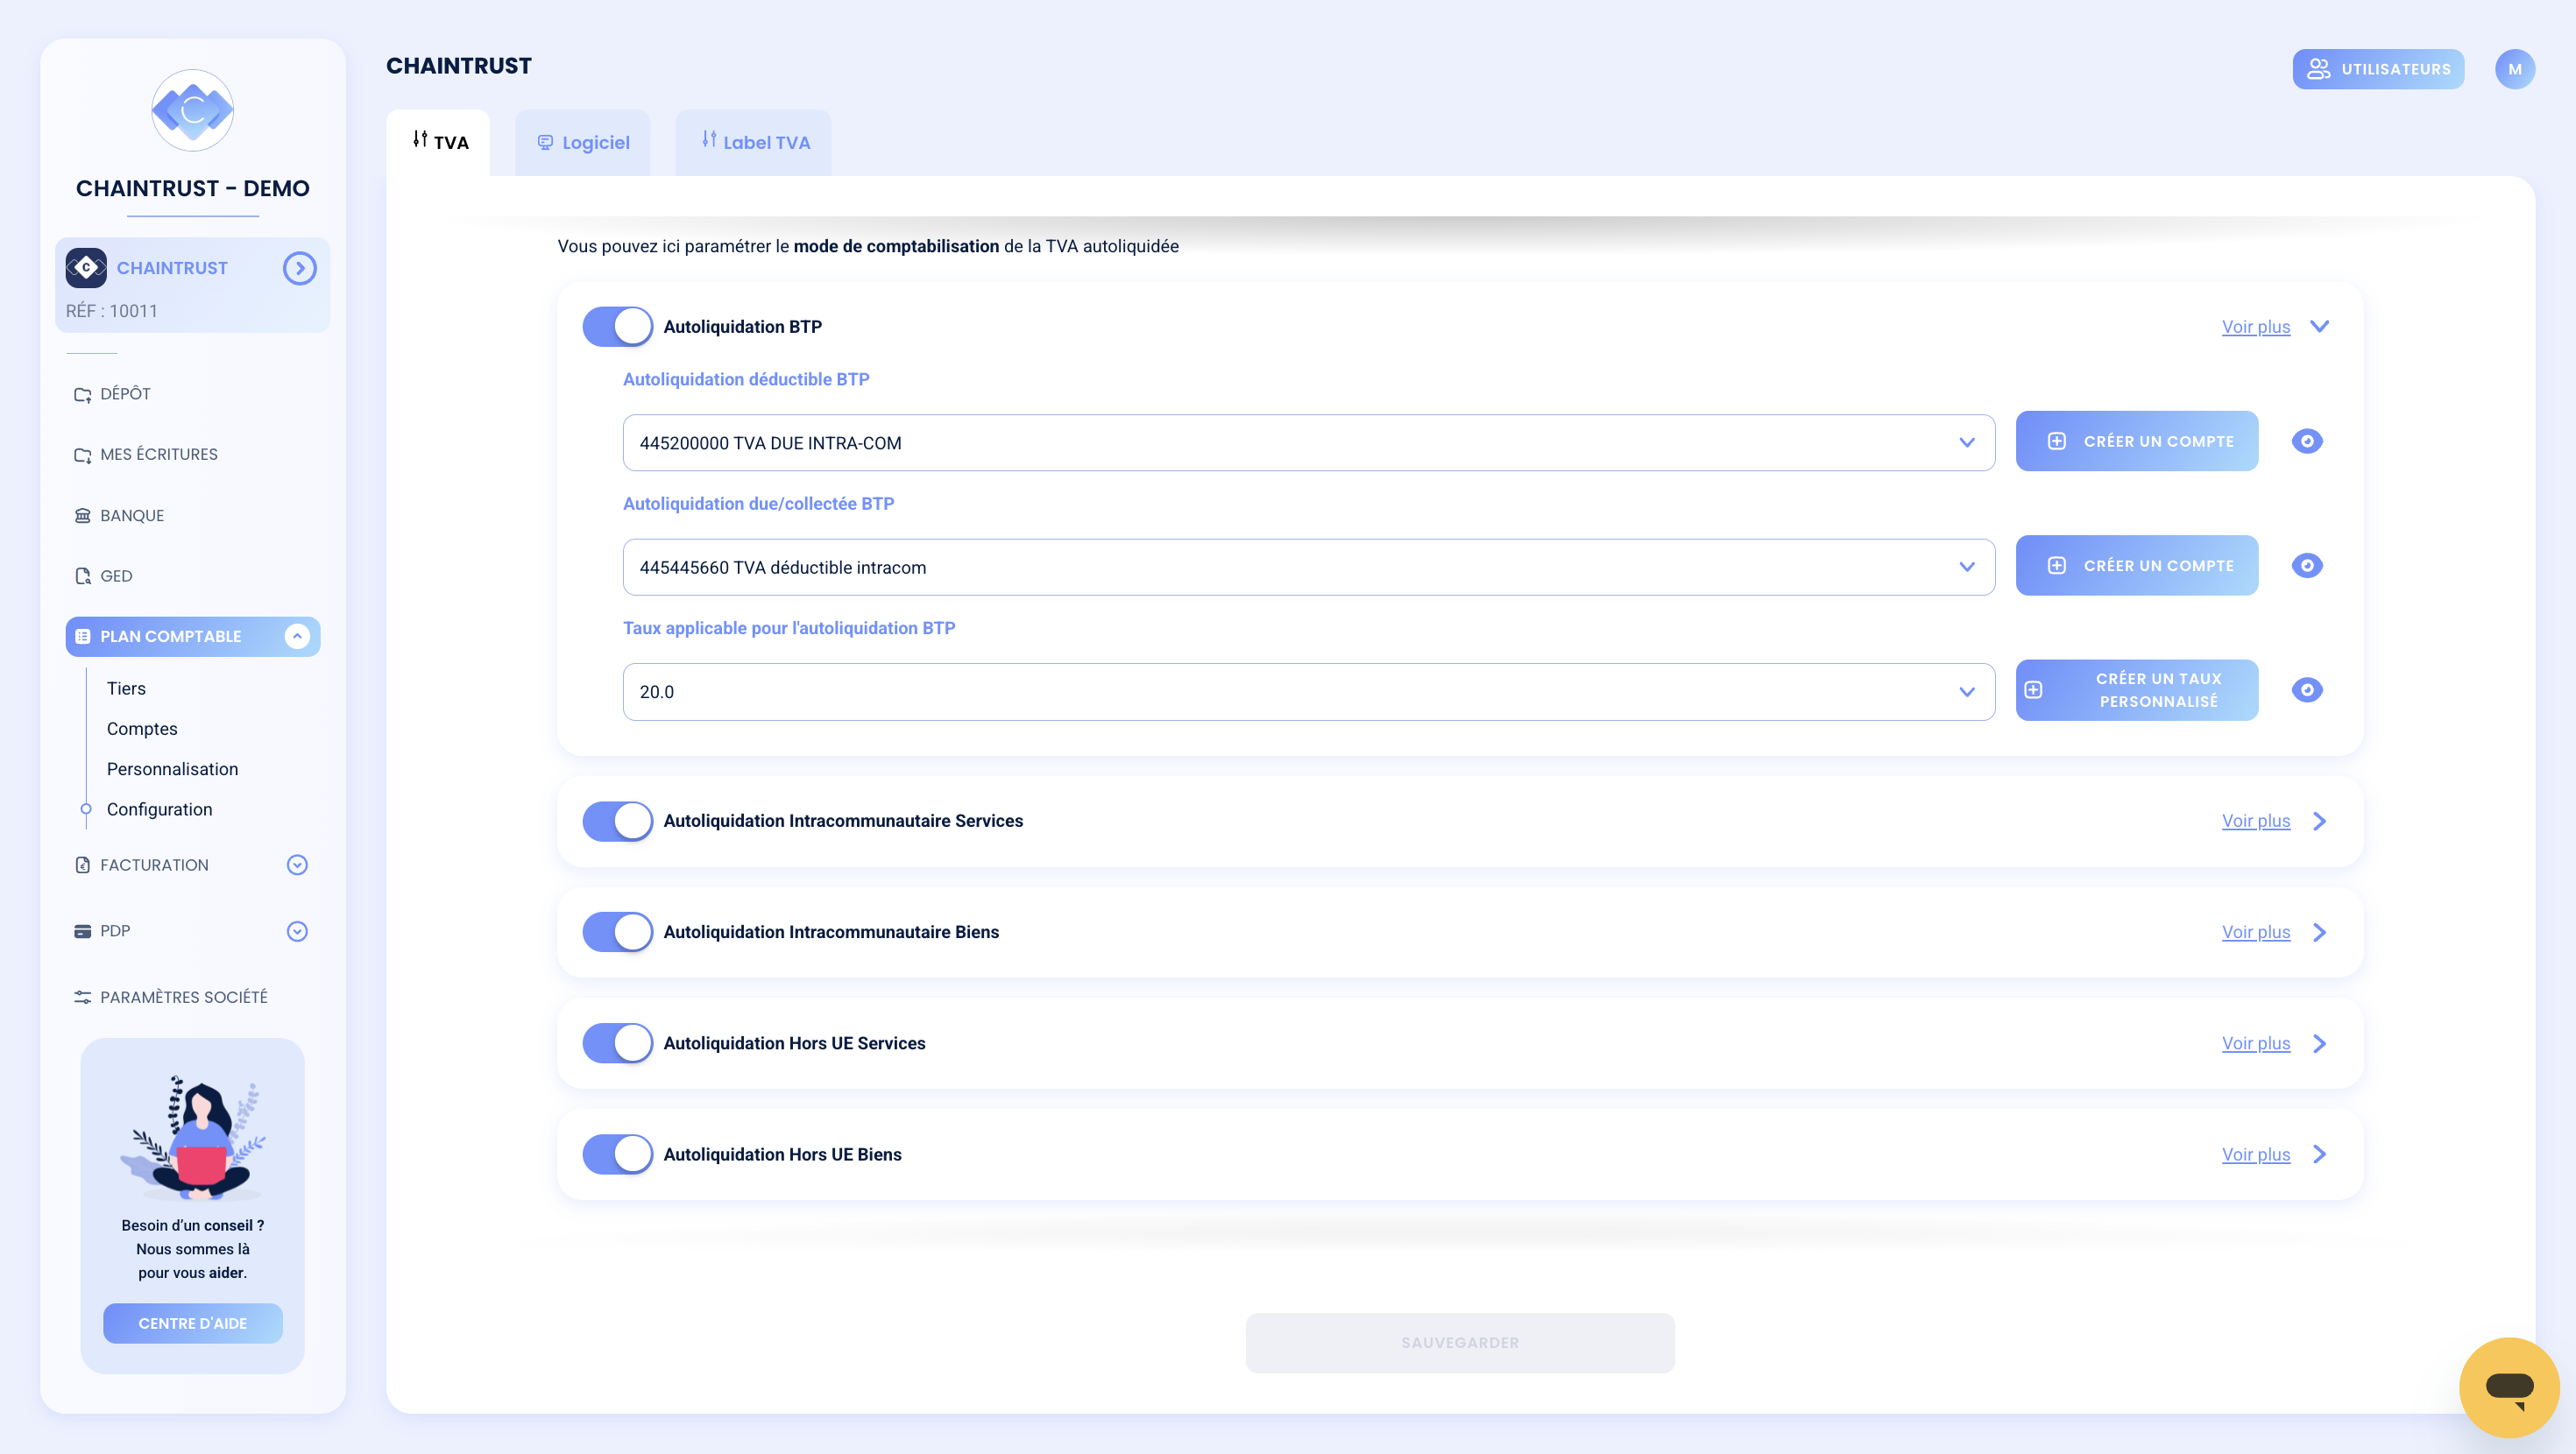Open the 445445660 TVA déductible intracom dropdown
Image resolution: width=2576 pixels, height=1454 pixels.
tap(1309, 567)
